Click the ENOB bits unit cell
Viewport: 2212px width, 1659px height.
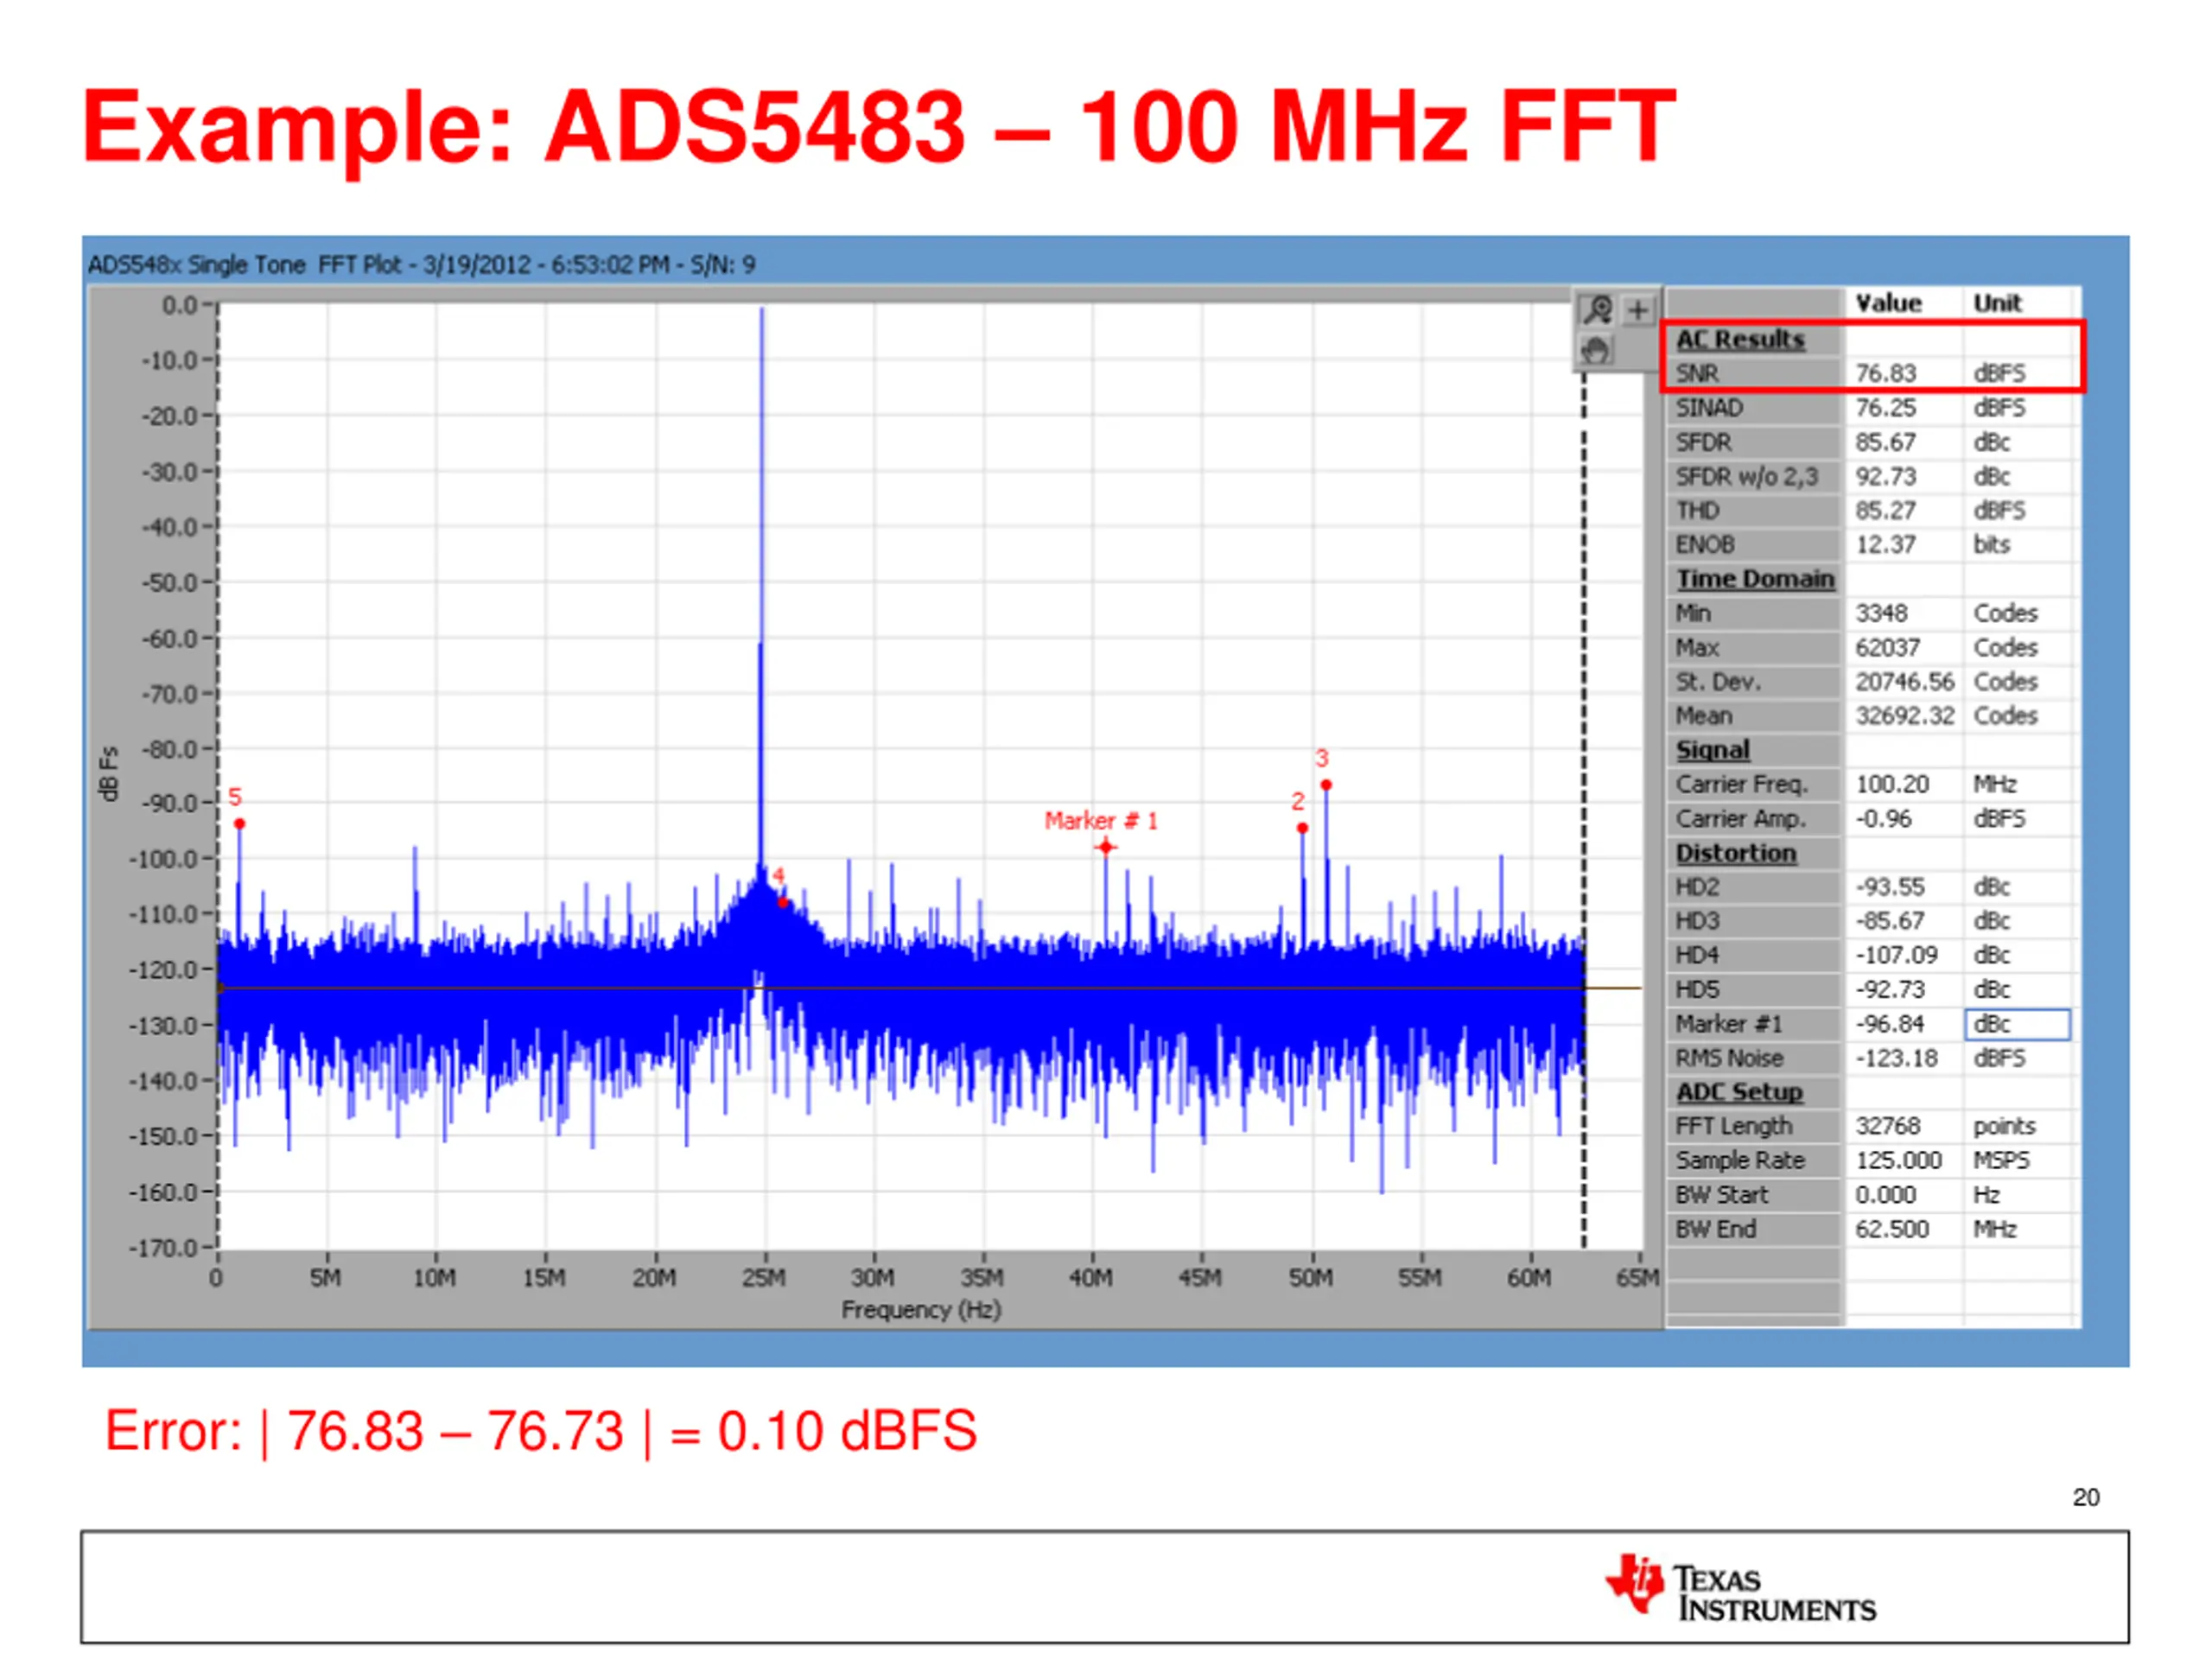point(1991,545)
